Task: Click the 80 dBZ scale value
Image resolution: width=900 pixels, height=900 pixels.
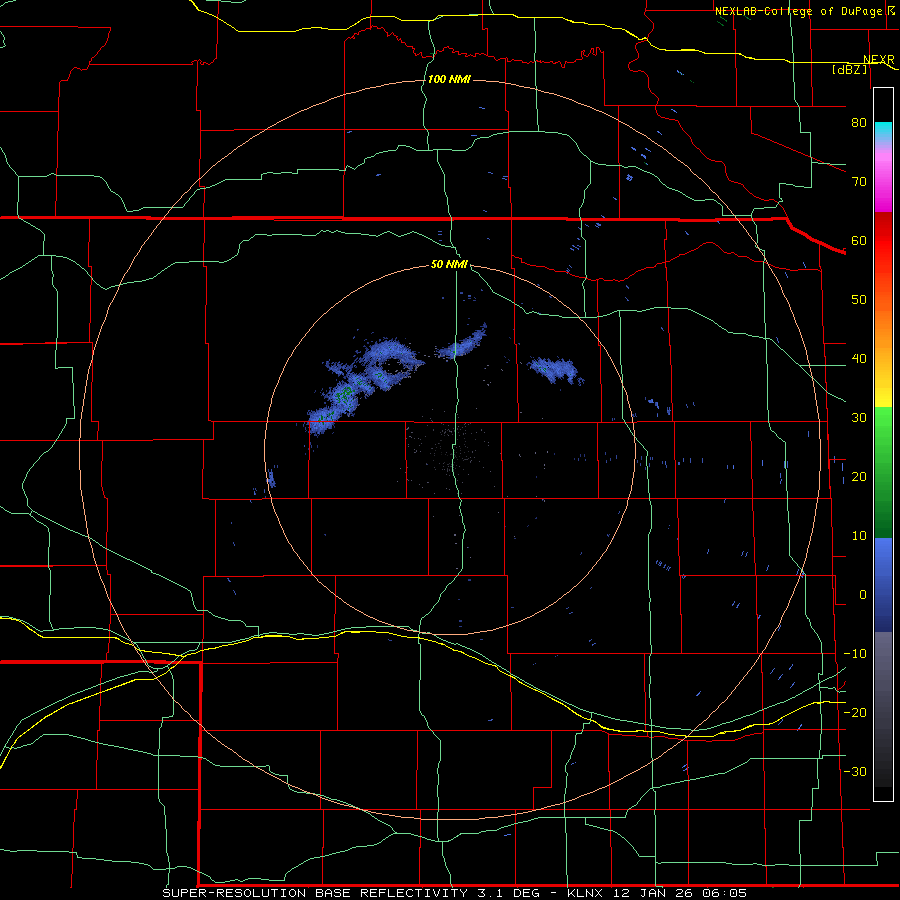Action: coord(859,123)
